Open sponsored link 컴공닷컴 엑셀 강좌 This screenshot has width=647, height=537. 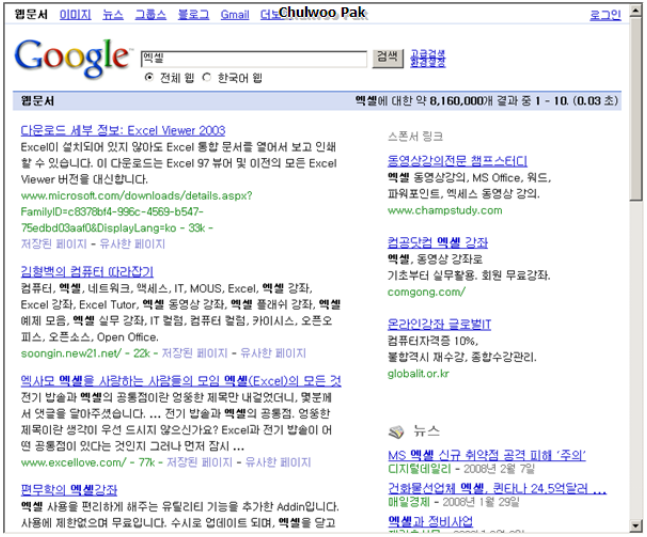tap(437, 242)
